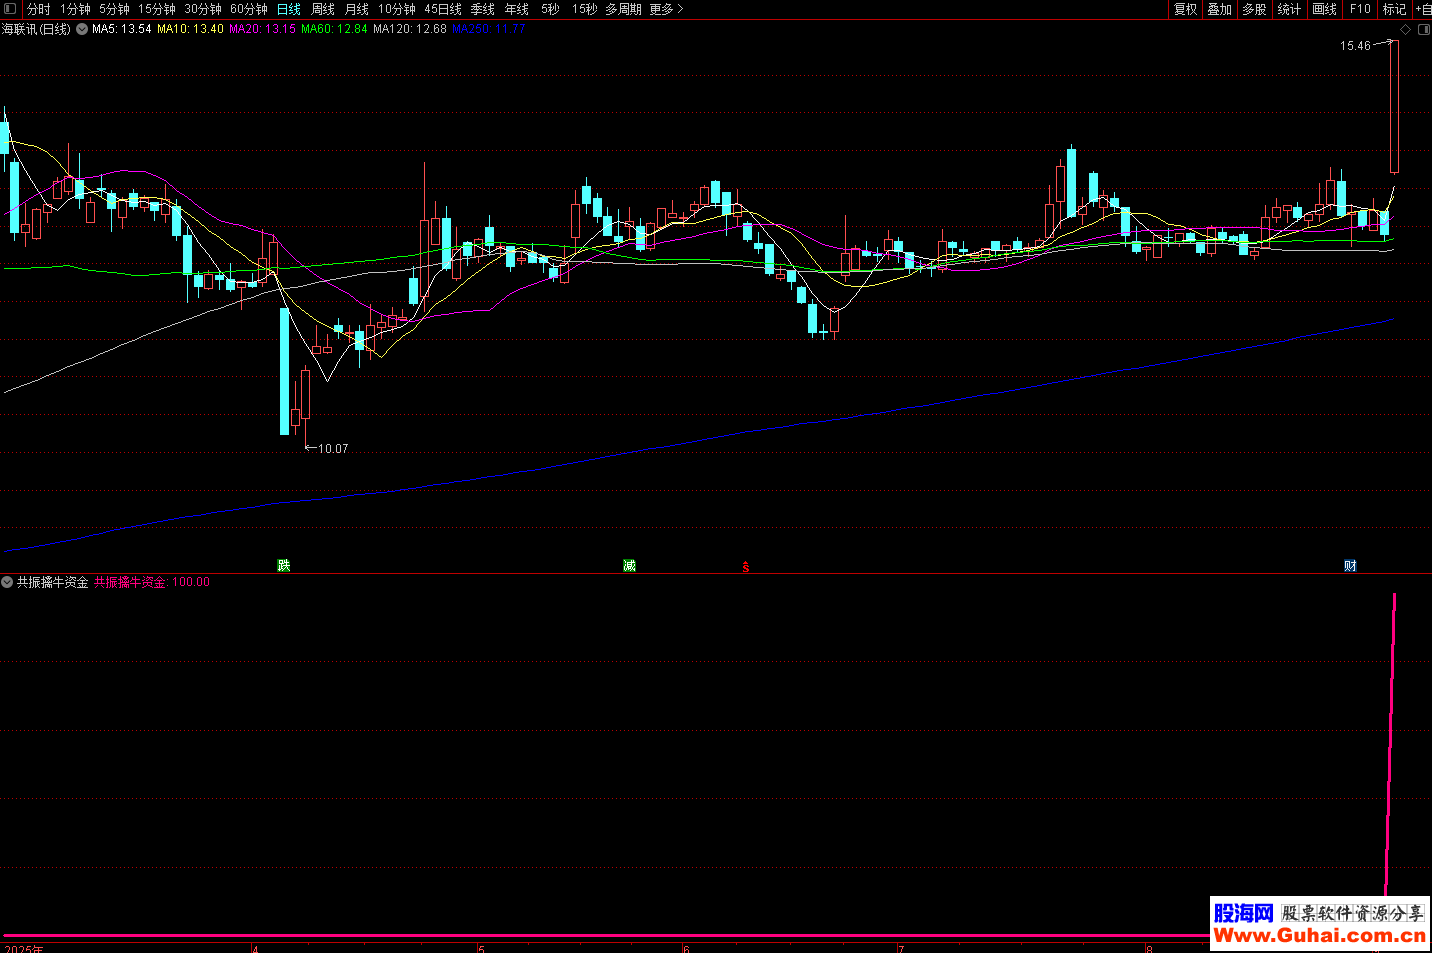Image resolution: width=1432 pixels, height=953 pixels.
Task: Click the green MA60: 12.84 label
Action: click(x=334, y=30)
